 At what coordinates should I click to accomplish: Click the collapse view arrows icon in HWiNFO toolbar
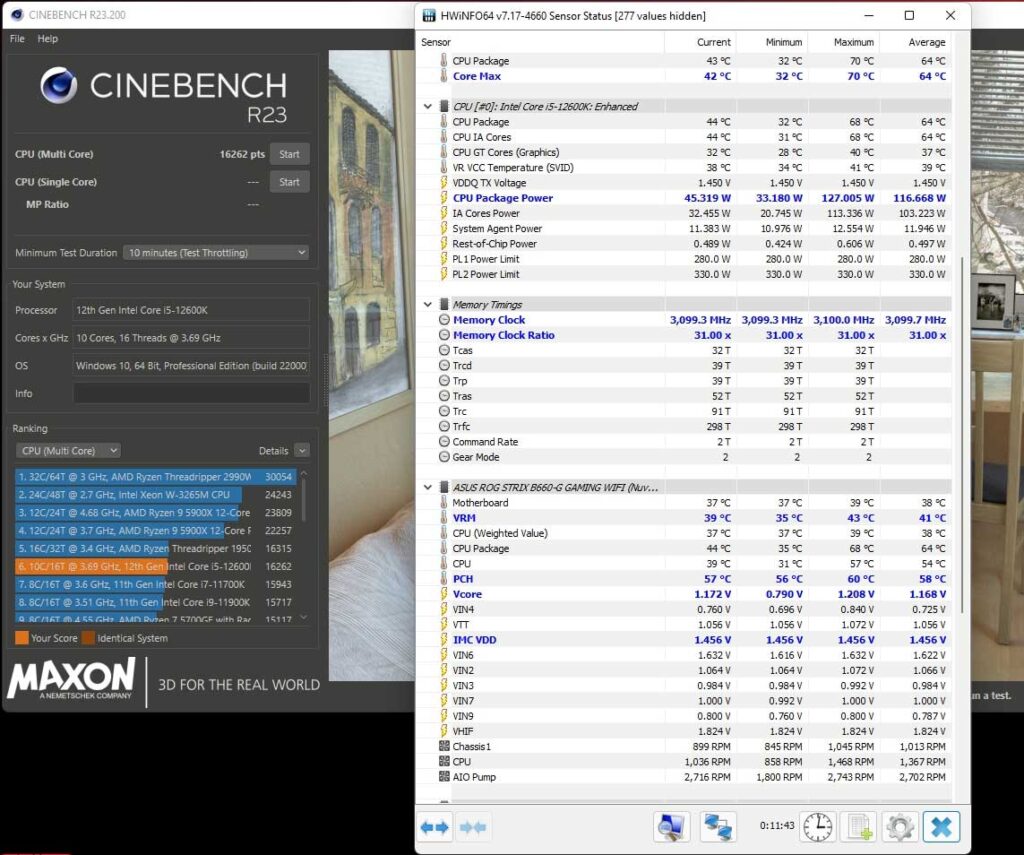pos(473,828)
